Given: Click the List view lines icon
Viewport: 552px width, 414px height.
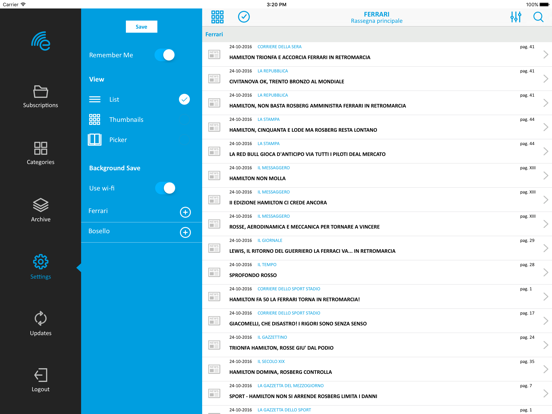Looking at the screenshot, I should click(94, 99).
